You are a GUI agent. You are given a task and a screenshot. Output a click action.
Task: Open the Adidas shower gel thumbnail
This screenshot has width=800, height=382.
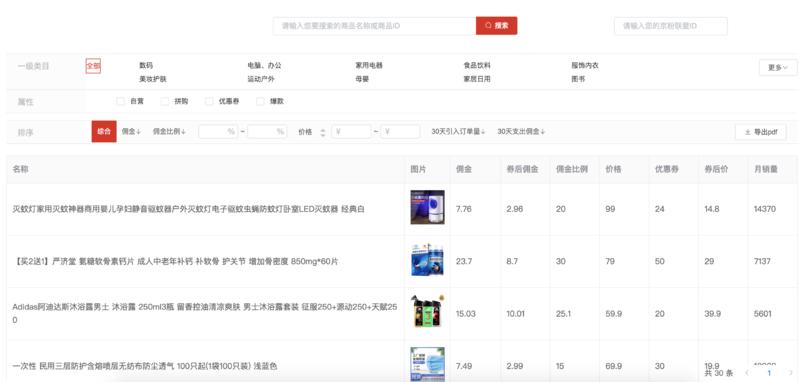[x=428, y=312]
